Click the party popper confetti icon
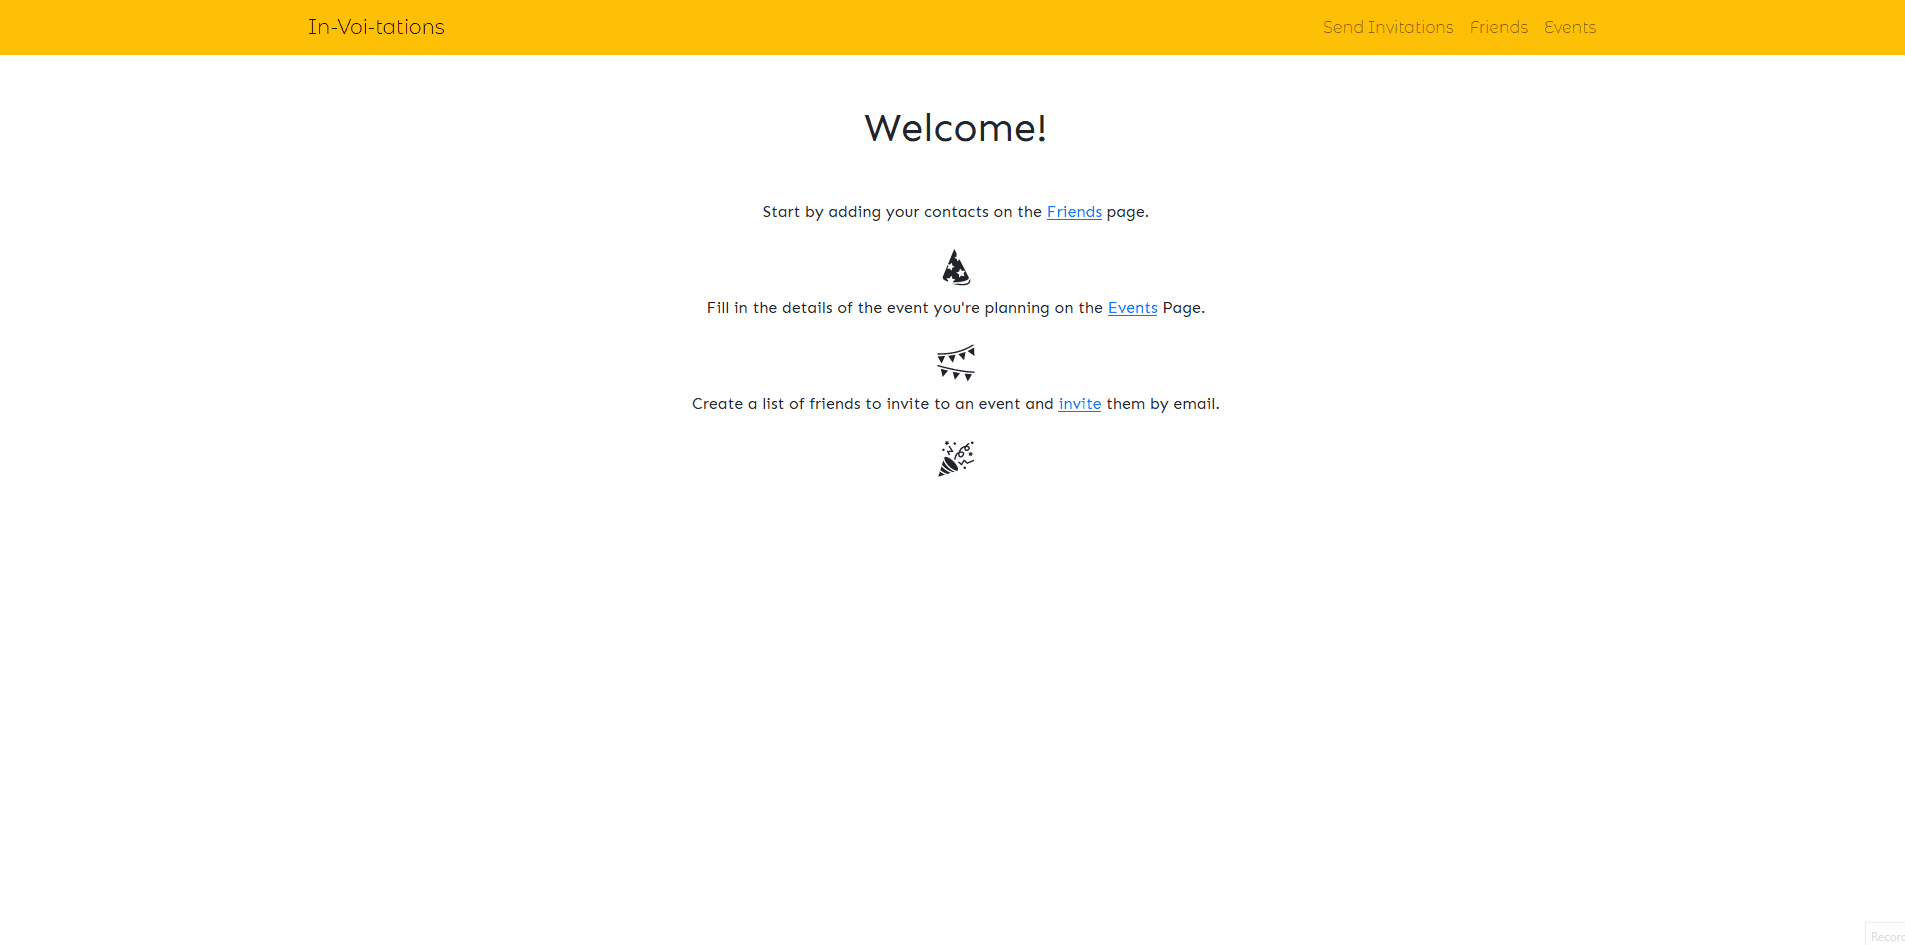Screen dimensions: 1905x945 956,459
